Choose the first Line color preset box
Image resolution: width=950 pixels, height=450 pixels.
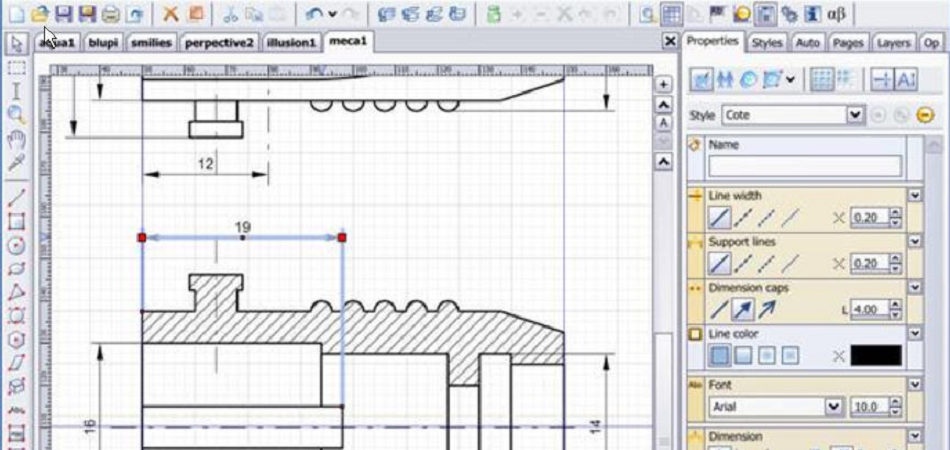click(719, 355)
